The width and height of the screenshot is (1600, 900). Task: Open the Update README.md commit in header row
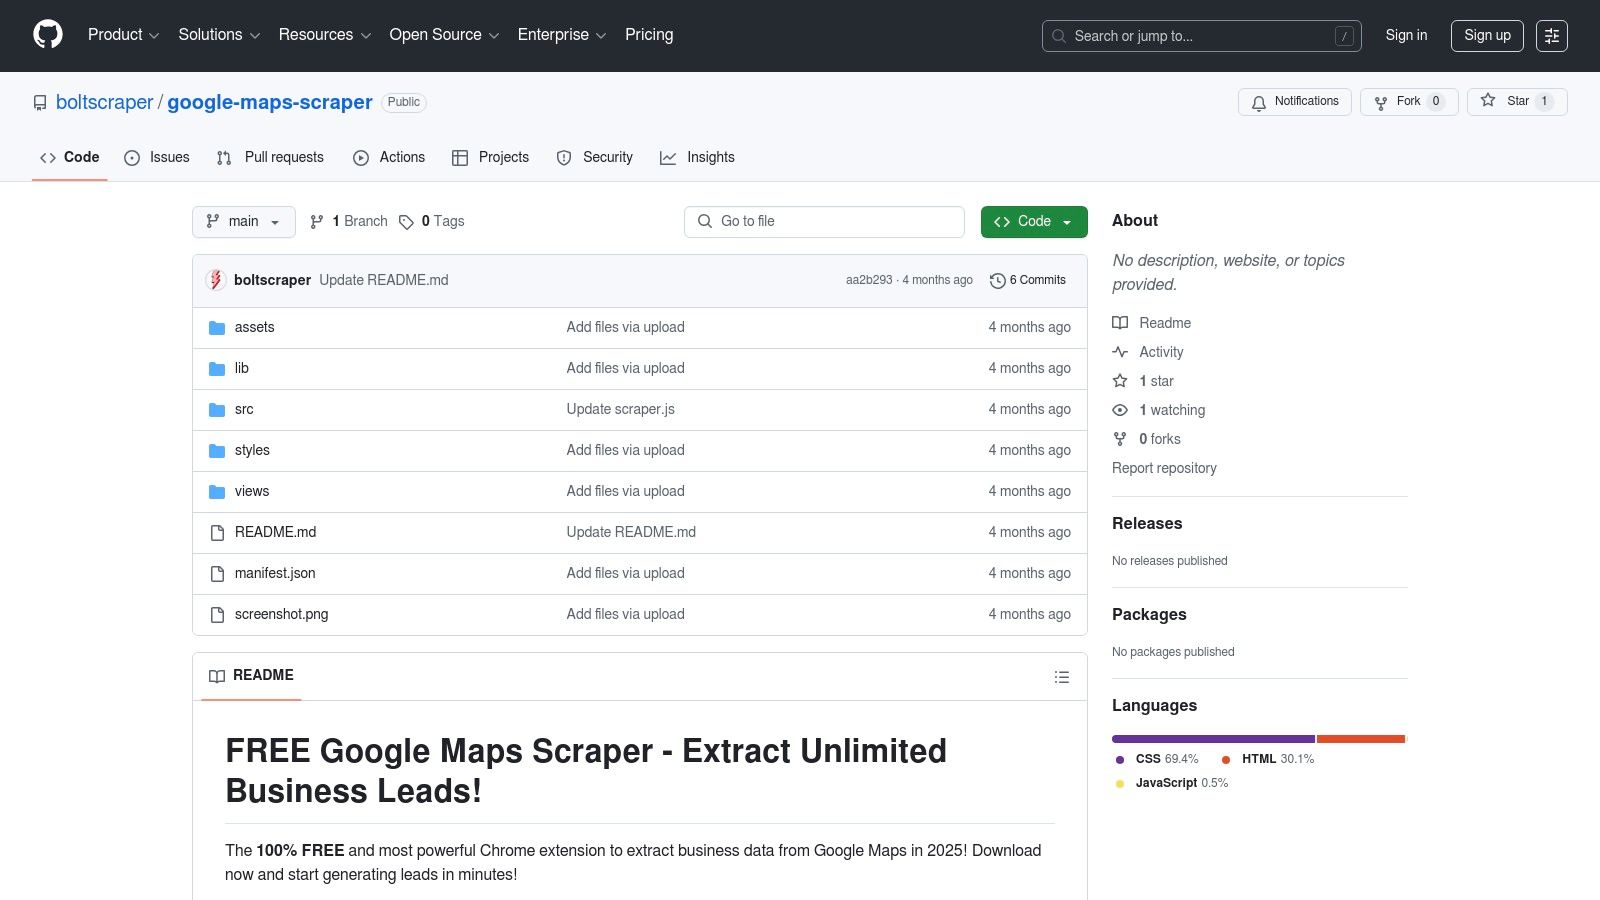(x=384, y=280)
